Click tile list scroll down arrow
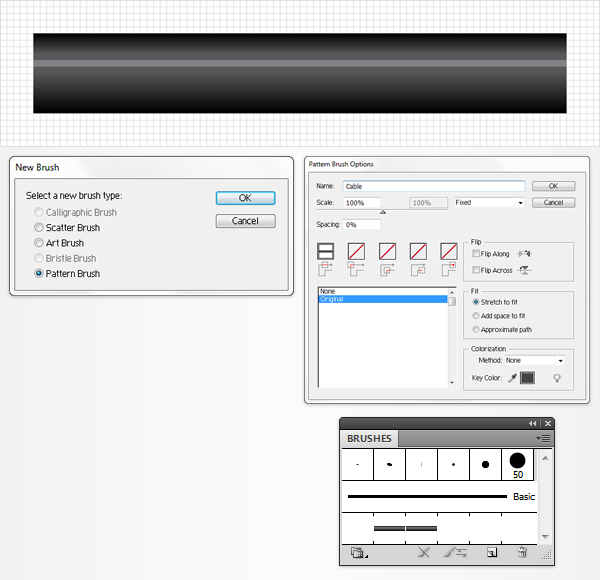The width and height of the screenshot is (600, 580). (452, 383)
